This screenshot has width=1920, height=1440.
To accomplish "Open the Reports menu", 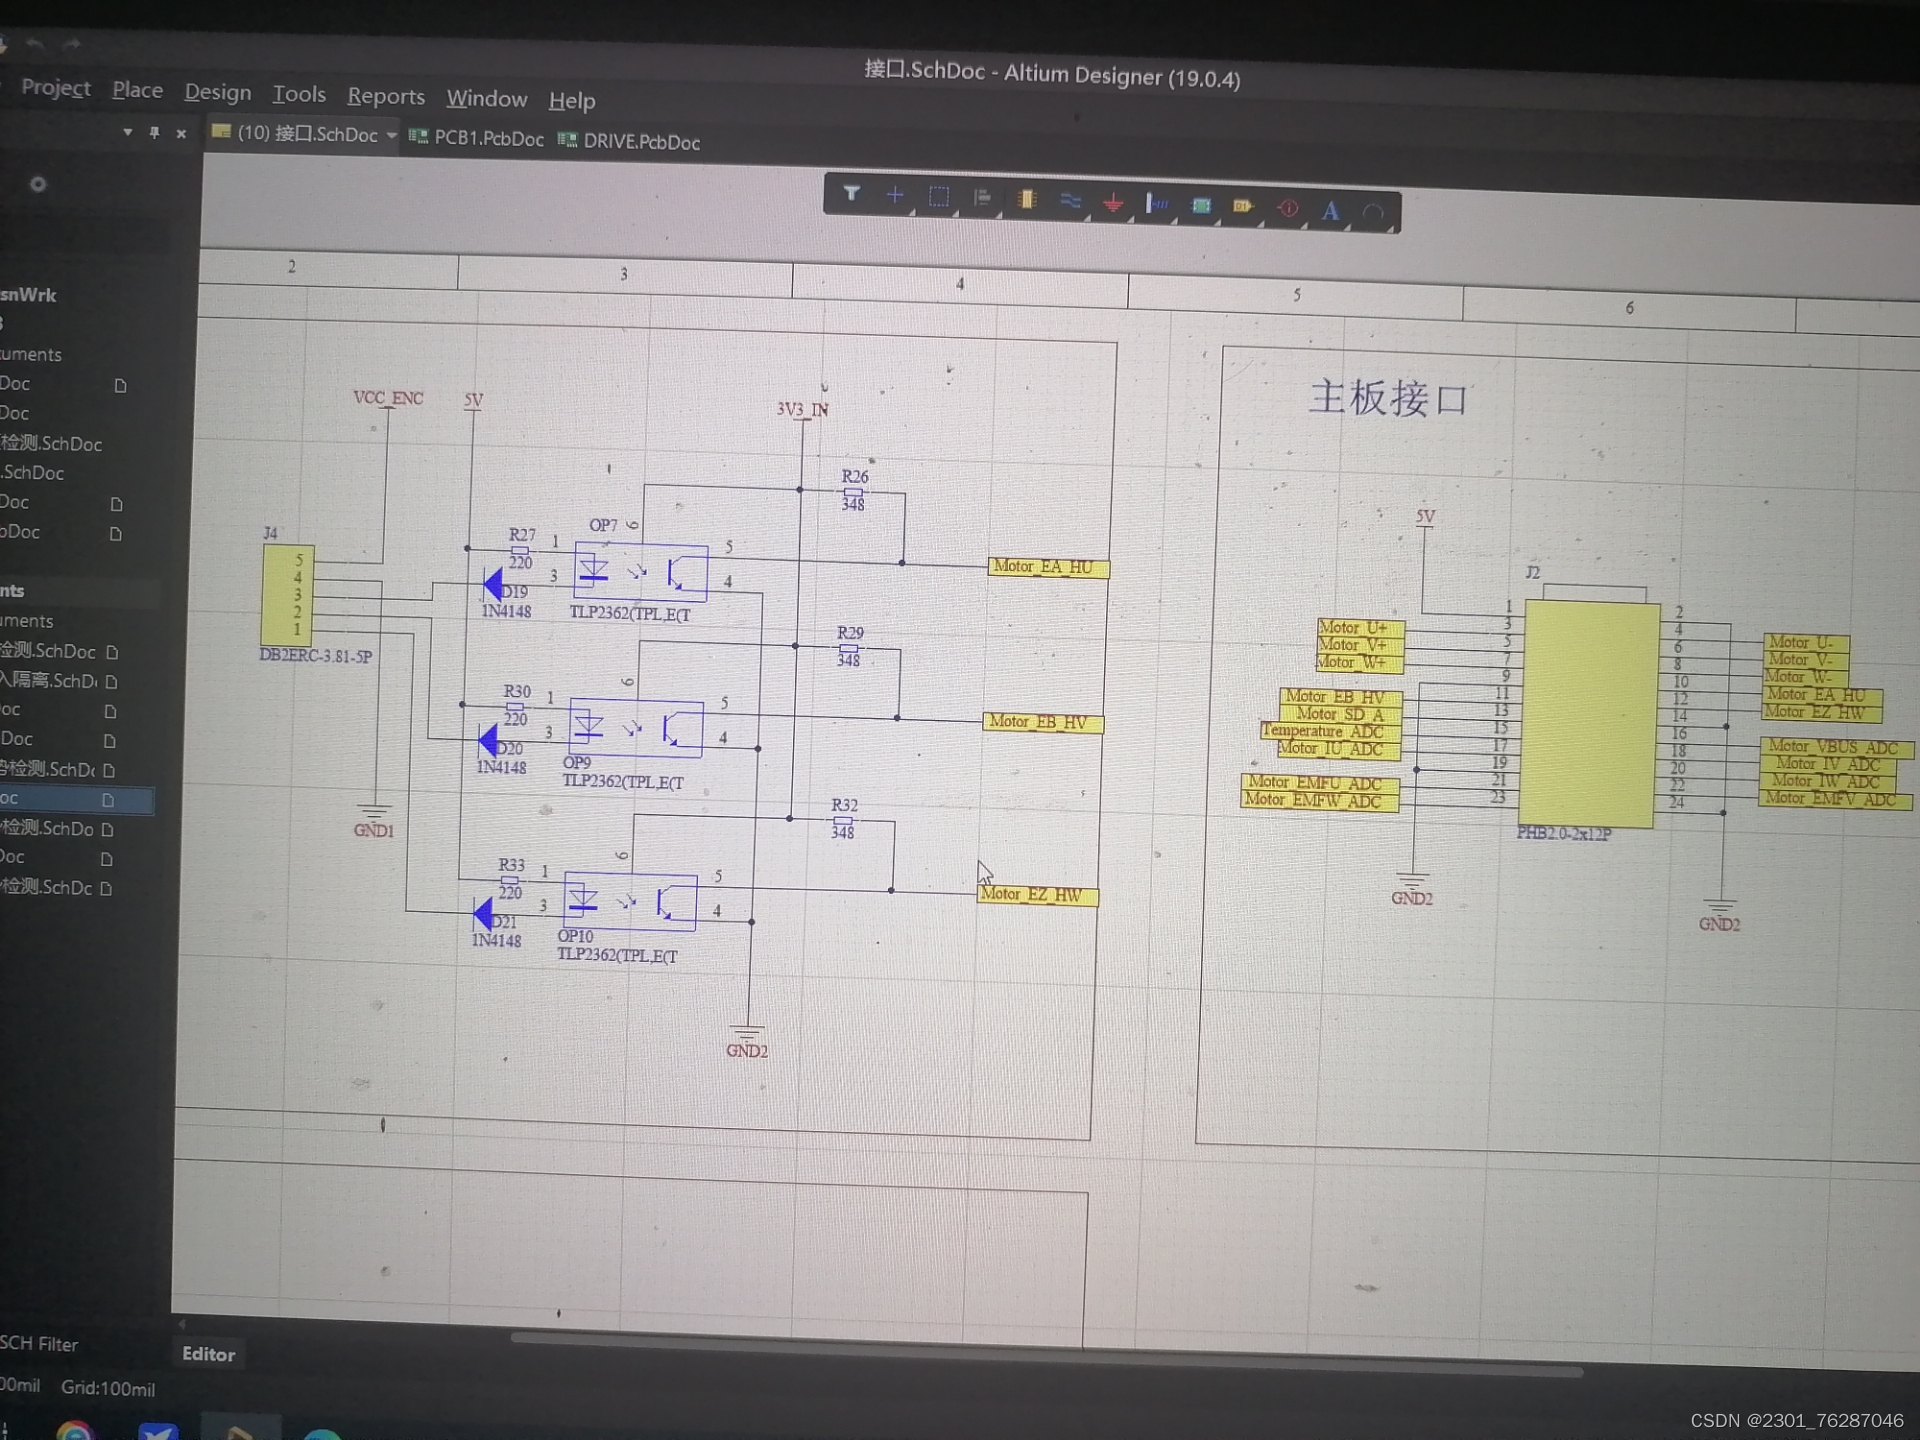I will tap(385, 96).
